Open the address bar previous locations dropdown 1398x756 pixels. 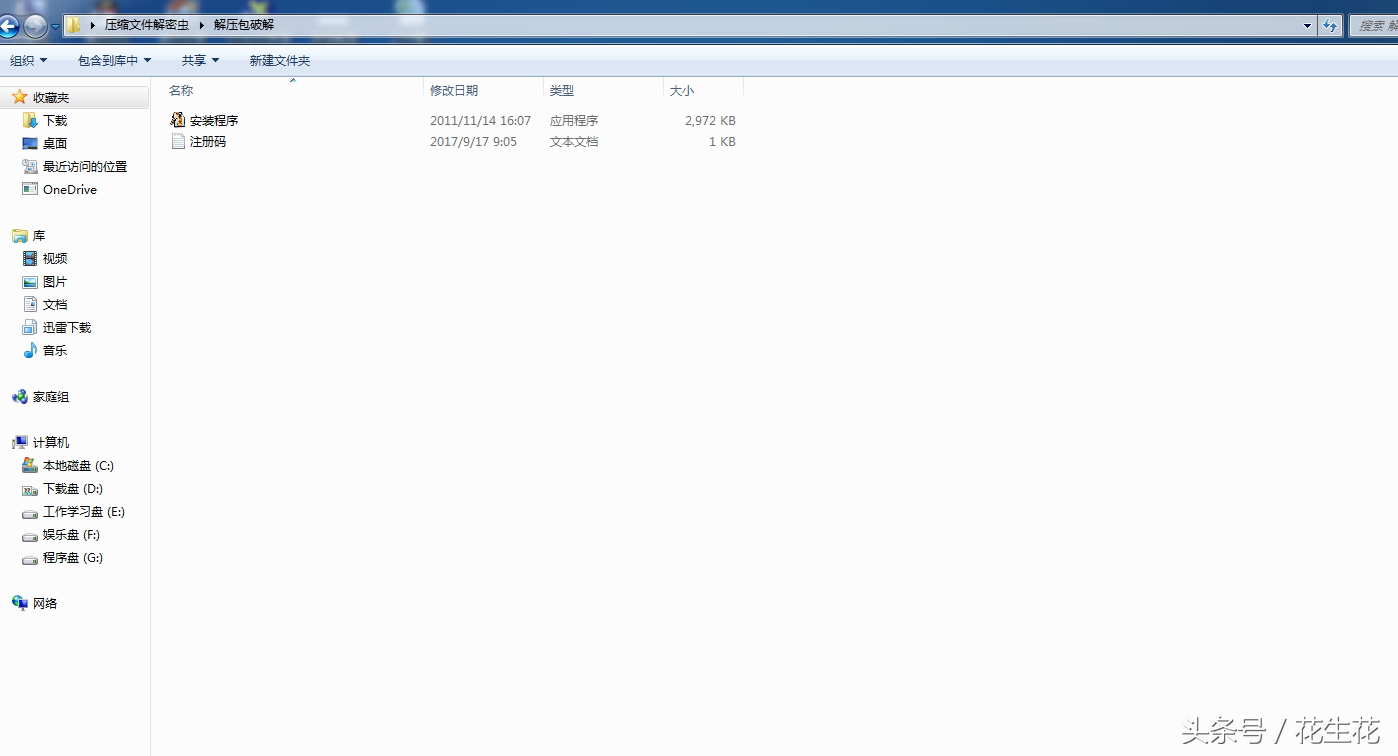[1308, 26]
